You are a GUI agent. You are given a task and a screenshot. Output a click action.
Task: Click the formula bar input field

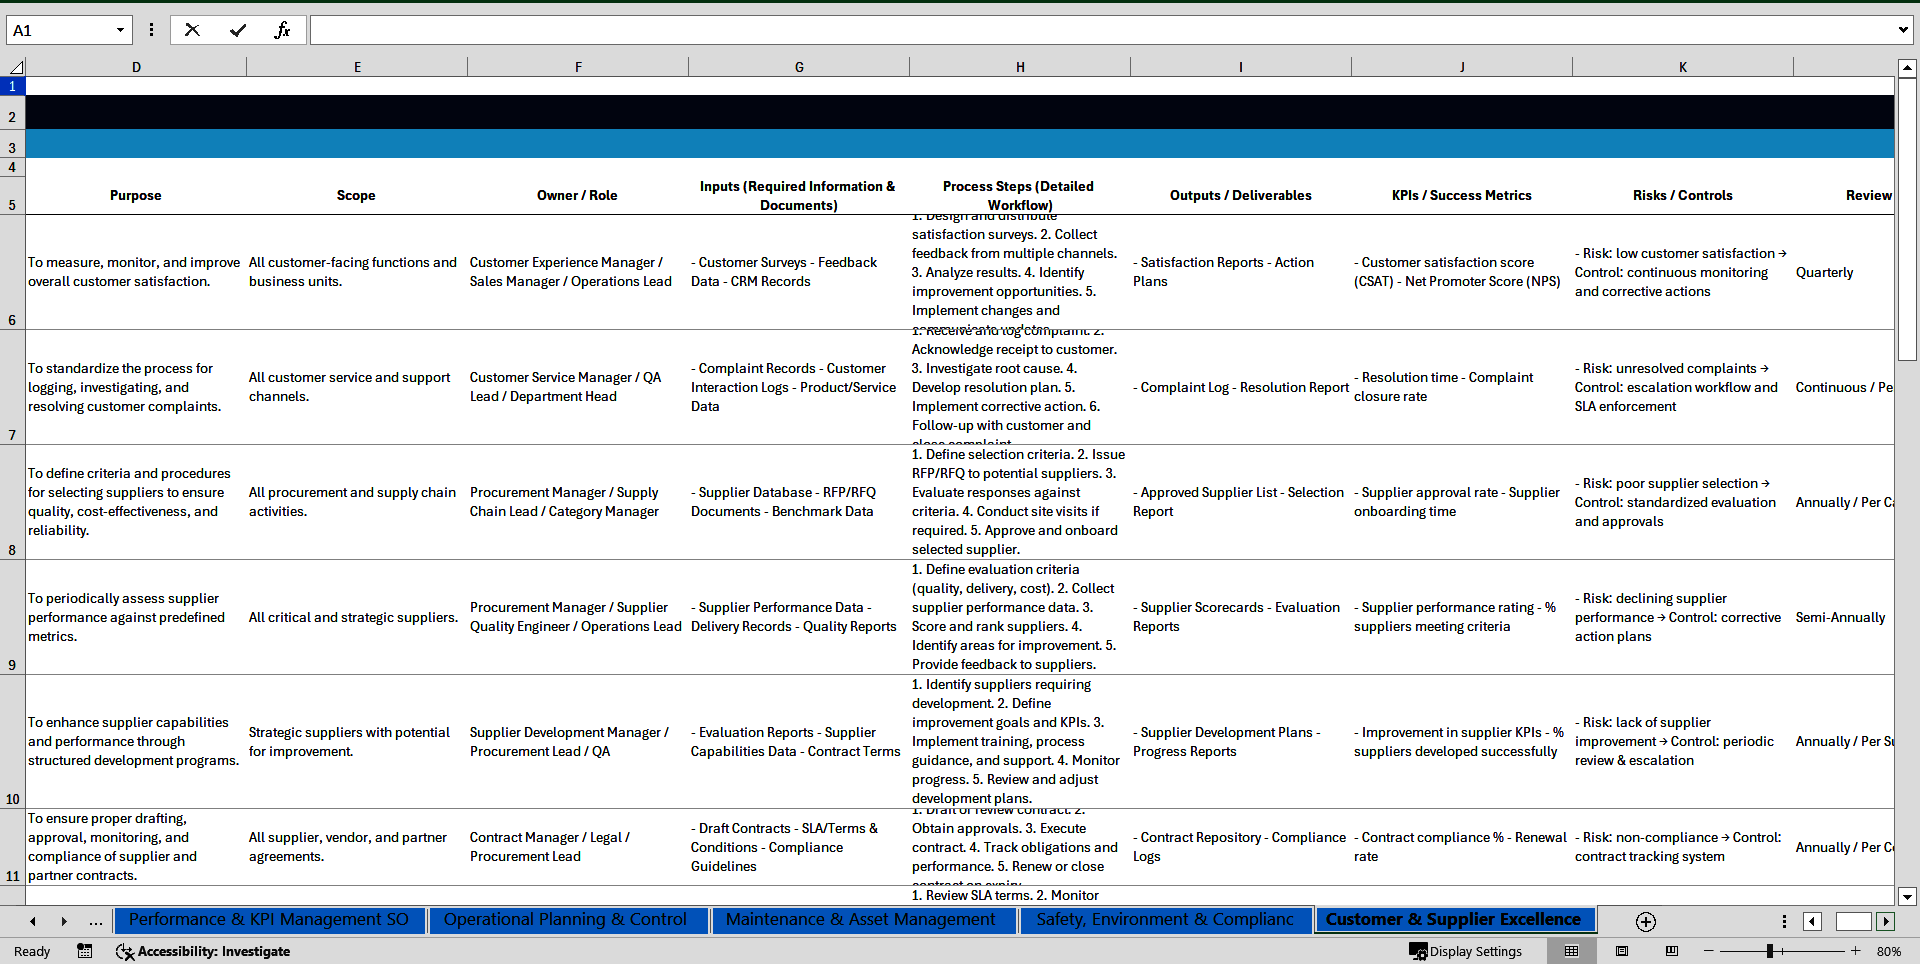pos(1100,30)
